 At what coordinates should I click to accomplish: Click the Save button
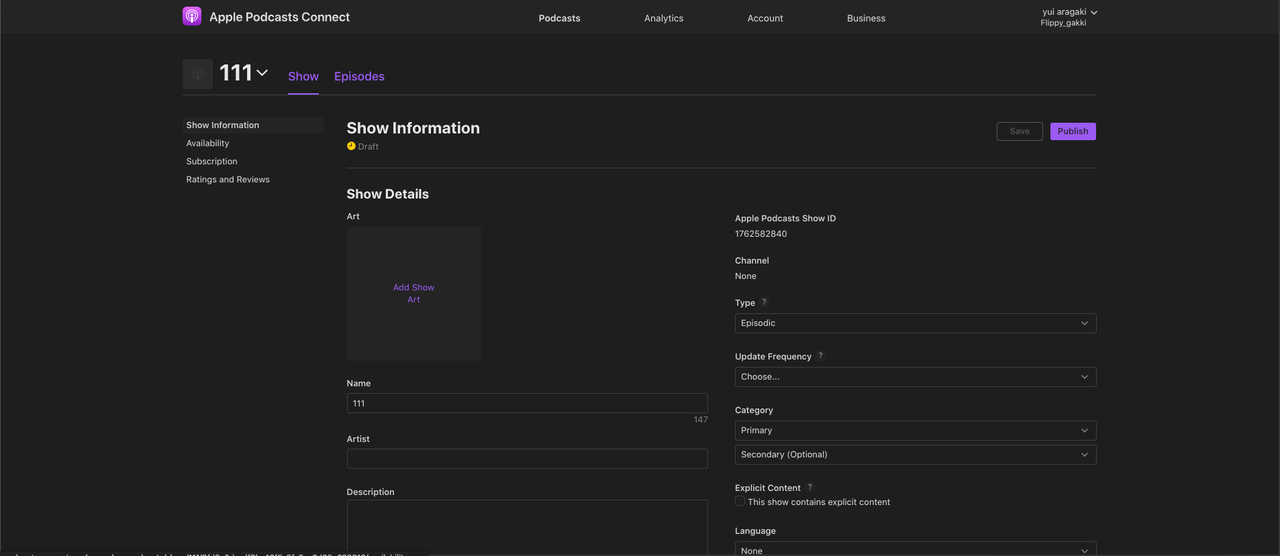(x=1020, y=131)
